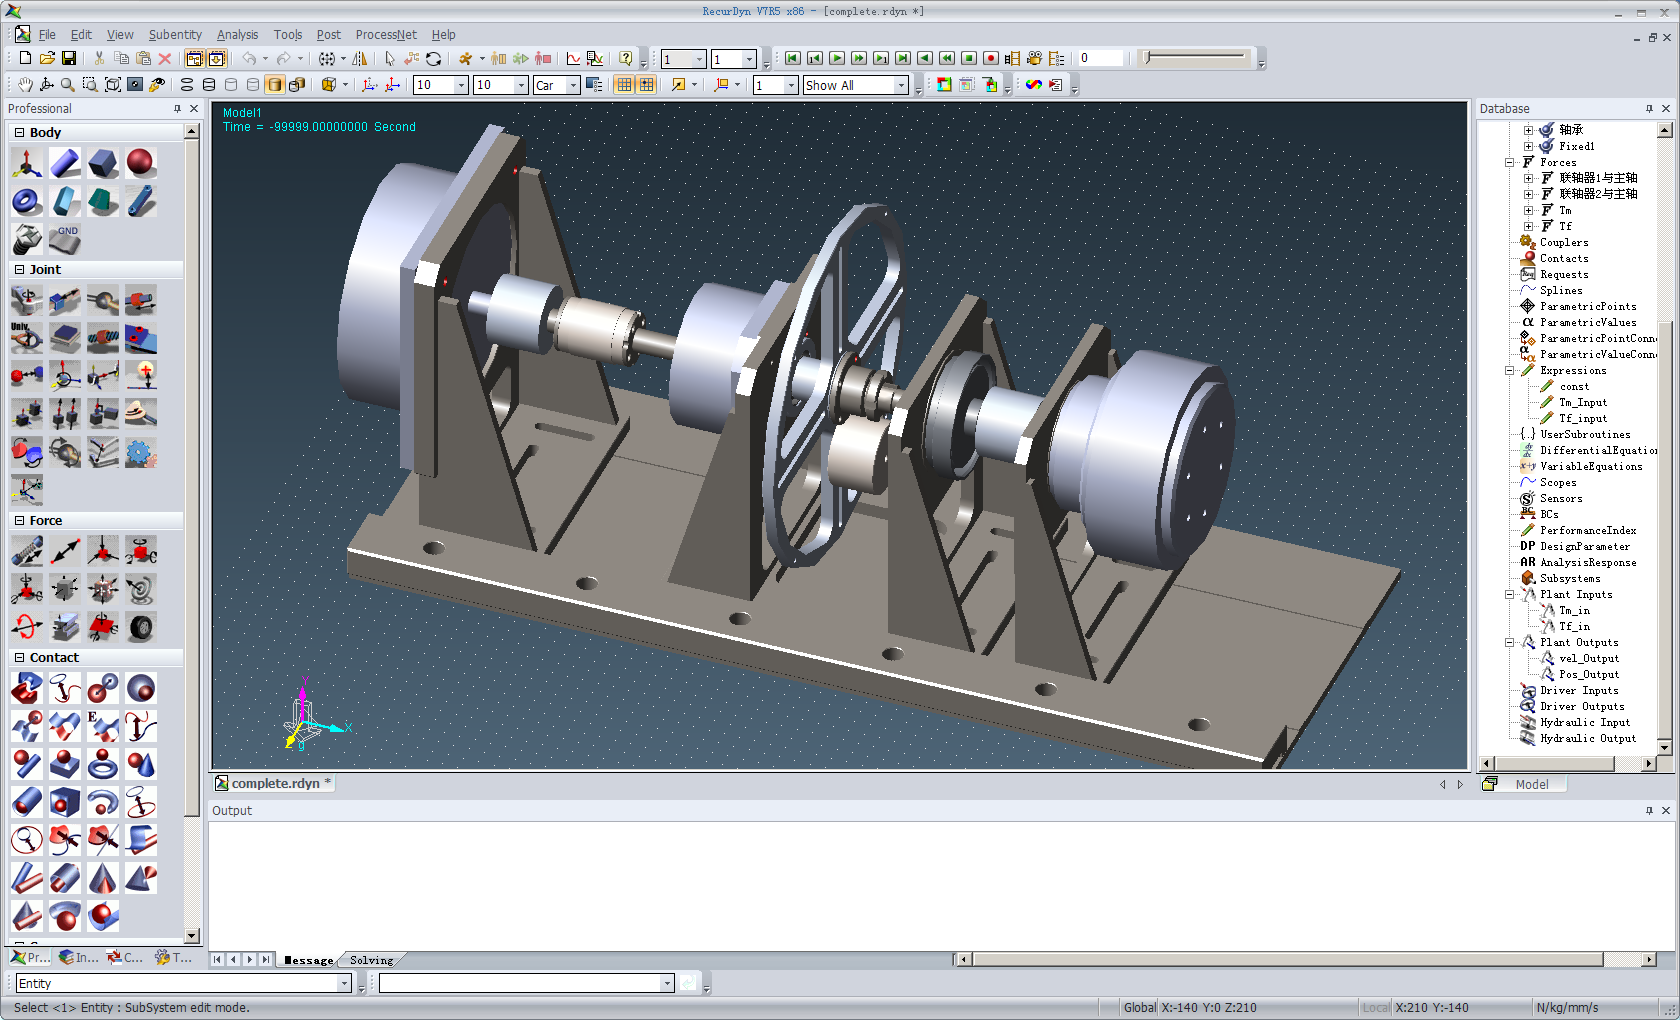Viewport: 1680px width, 1020px height.
Task: Pick the Torus body tool
Action: [27, 201]
